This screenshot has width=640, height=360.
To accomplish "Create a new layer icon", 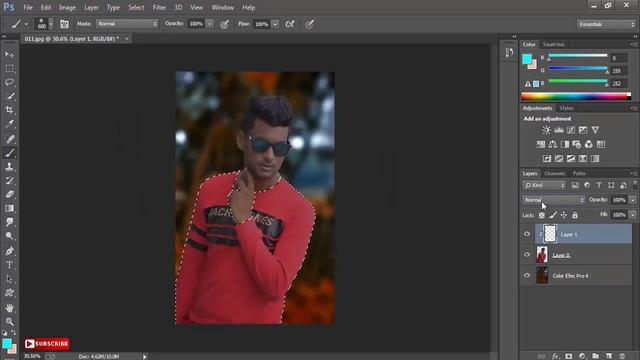I will [x=609, y=356].
